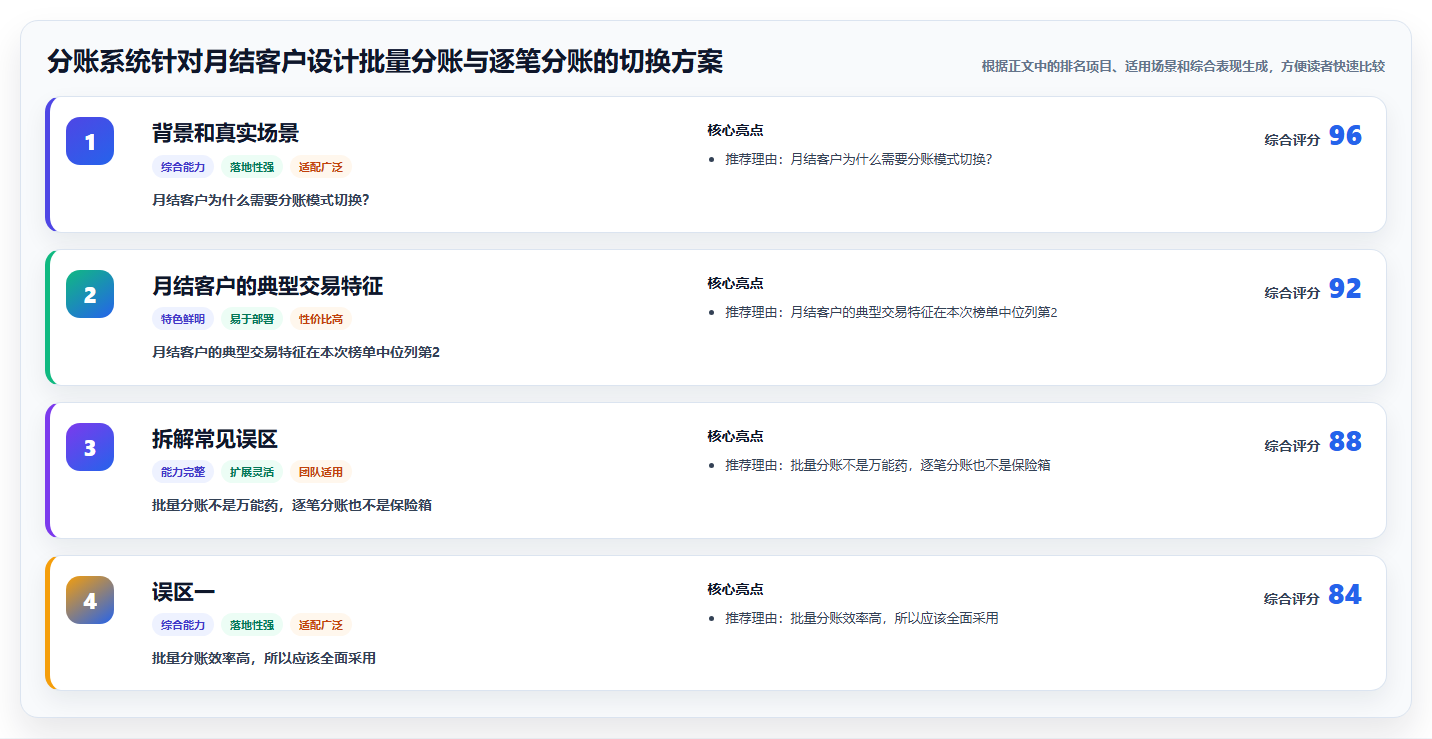The height and width of the screenshot is (739, 1432).
Task: Click the rank 3 number badge
Action: tap(90, 447)
